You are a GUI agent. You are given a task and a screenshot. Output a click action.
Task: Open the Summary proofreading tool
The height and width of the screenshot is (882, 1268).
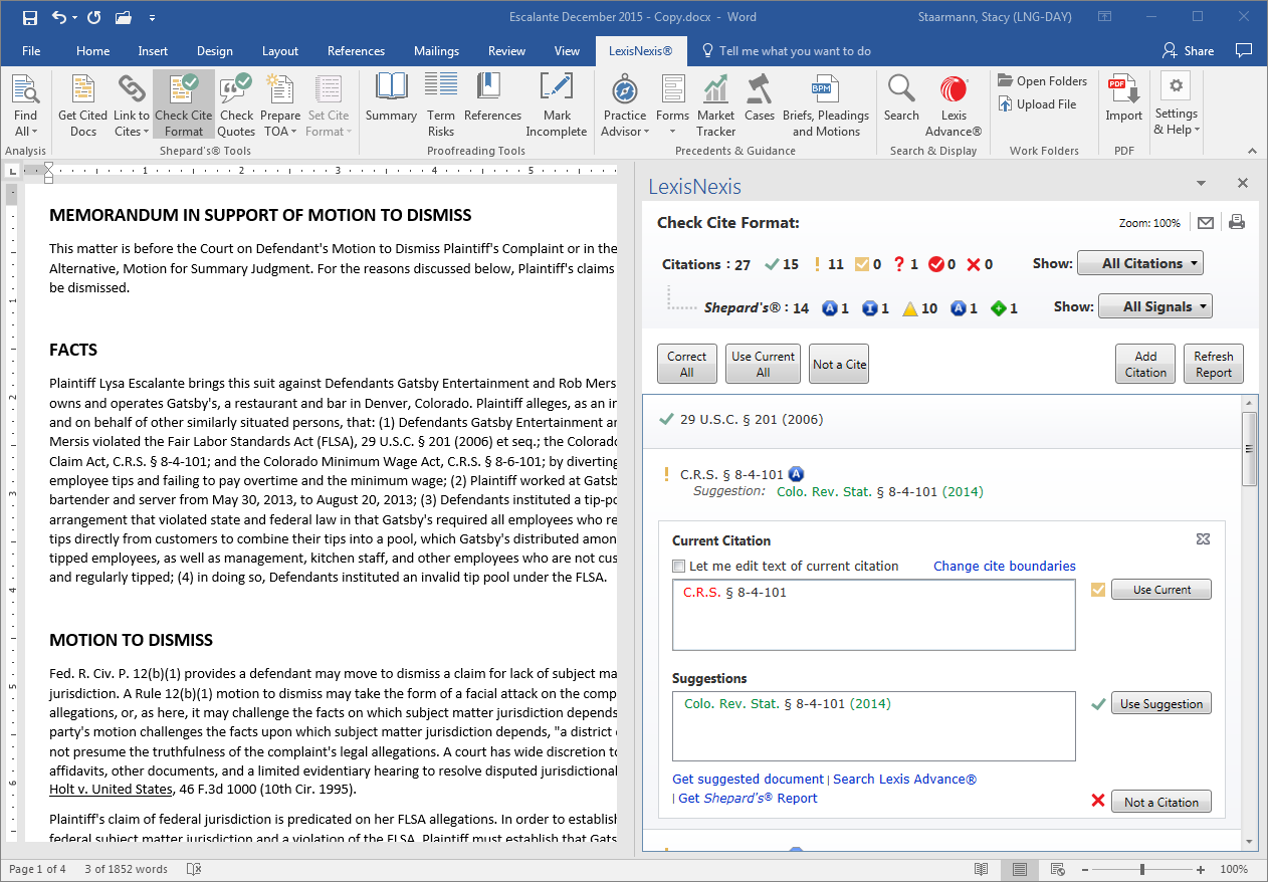click(x=391, y=98)
